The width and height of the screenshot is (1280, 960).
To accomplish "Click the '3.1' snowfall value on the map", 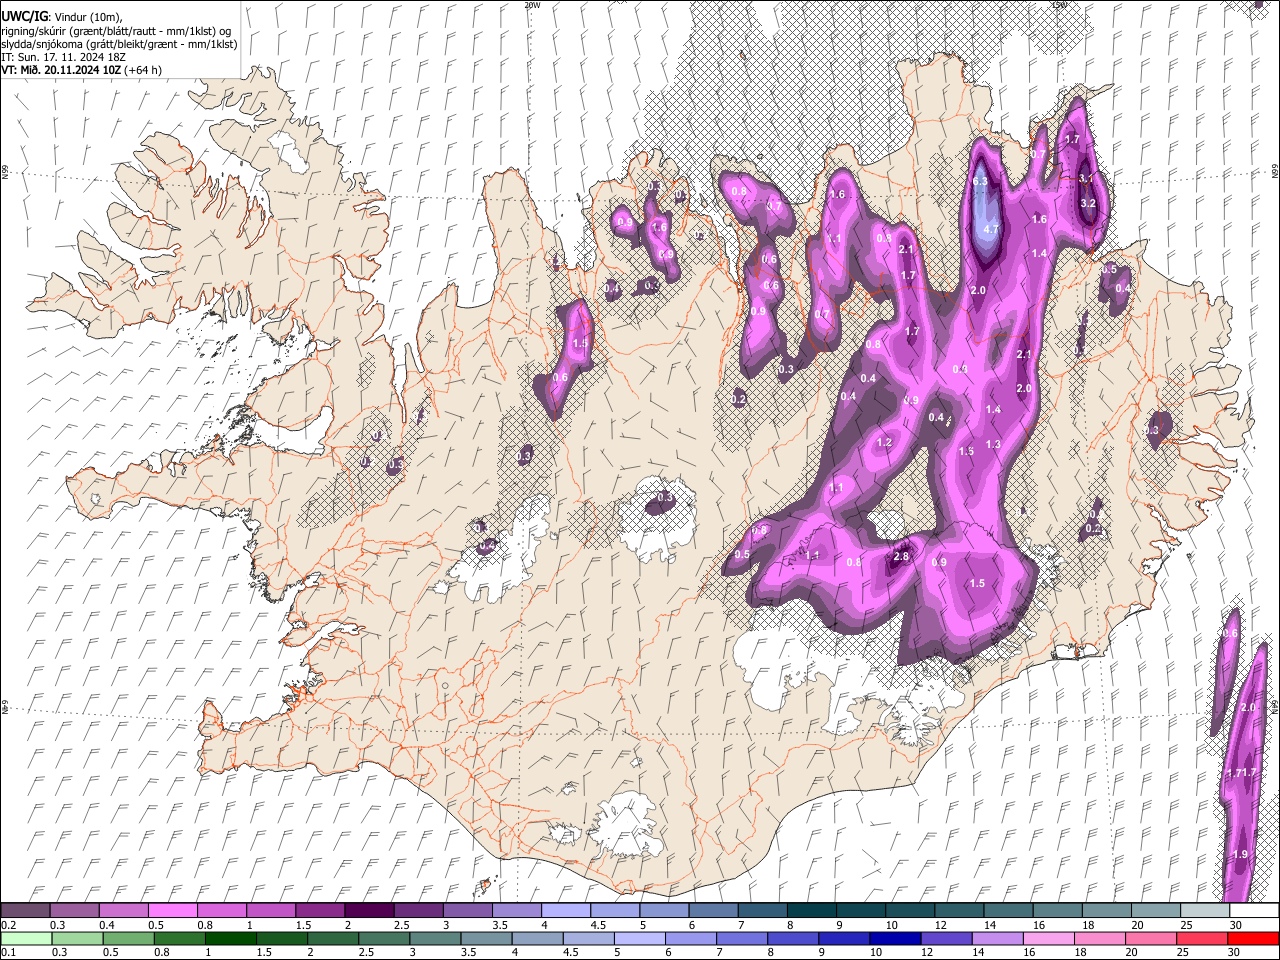I will [x=1085, y=178].
